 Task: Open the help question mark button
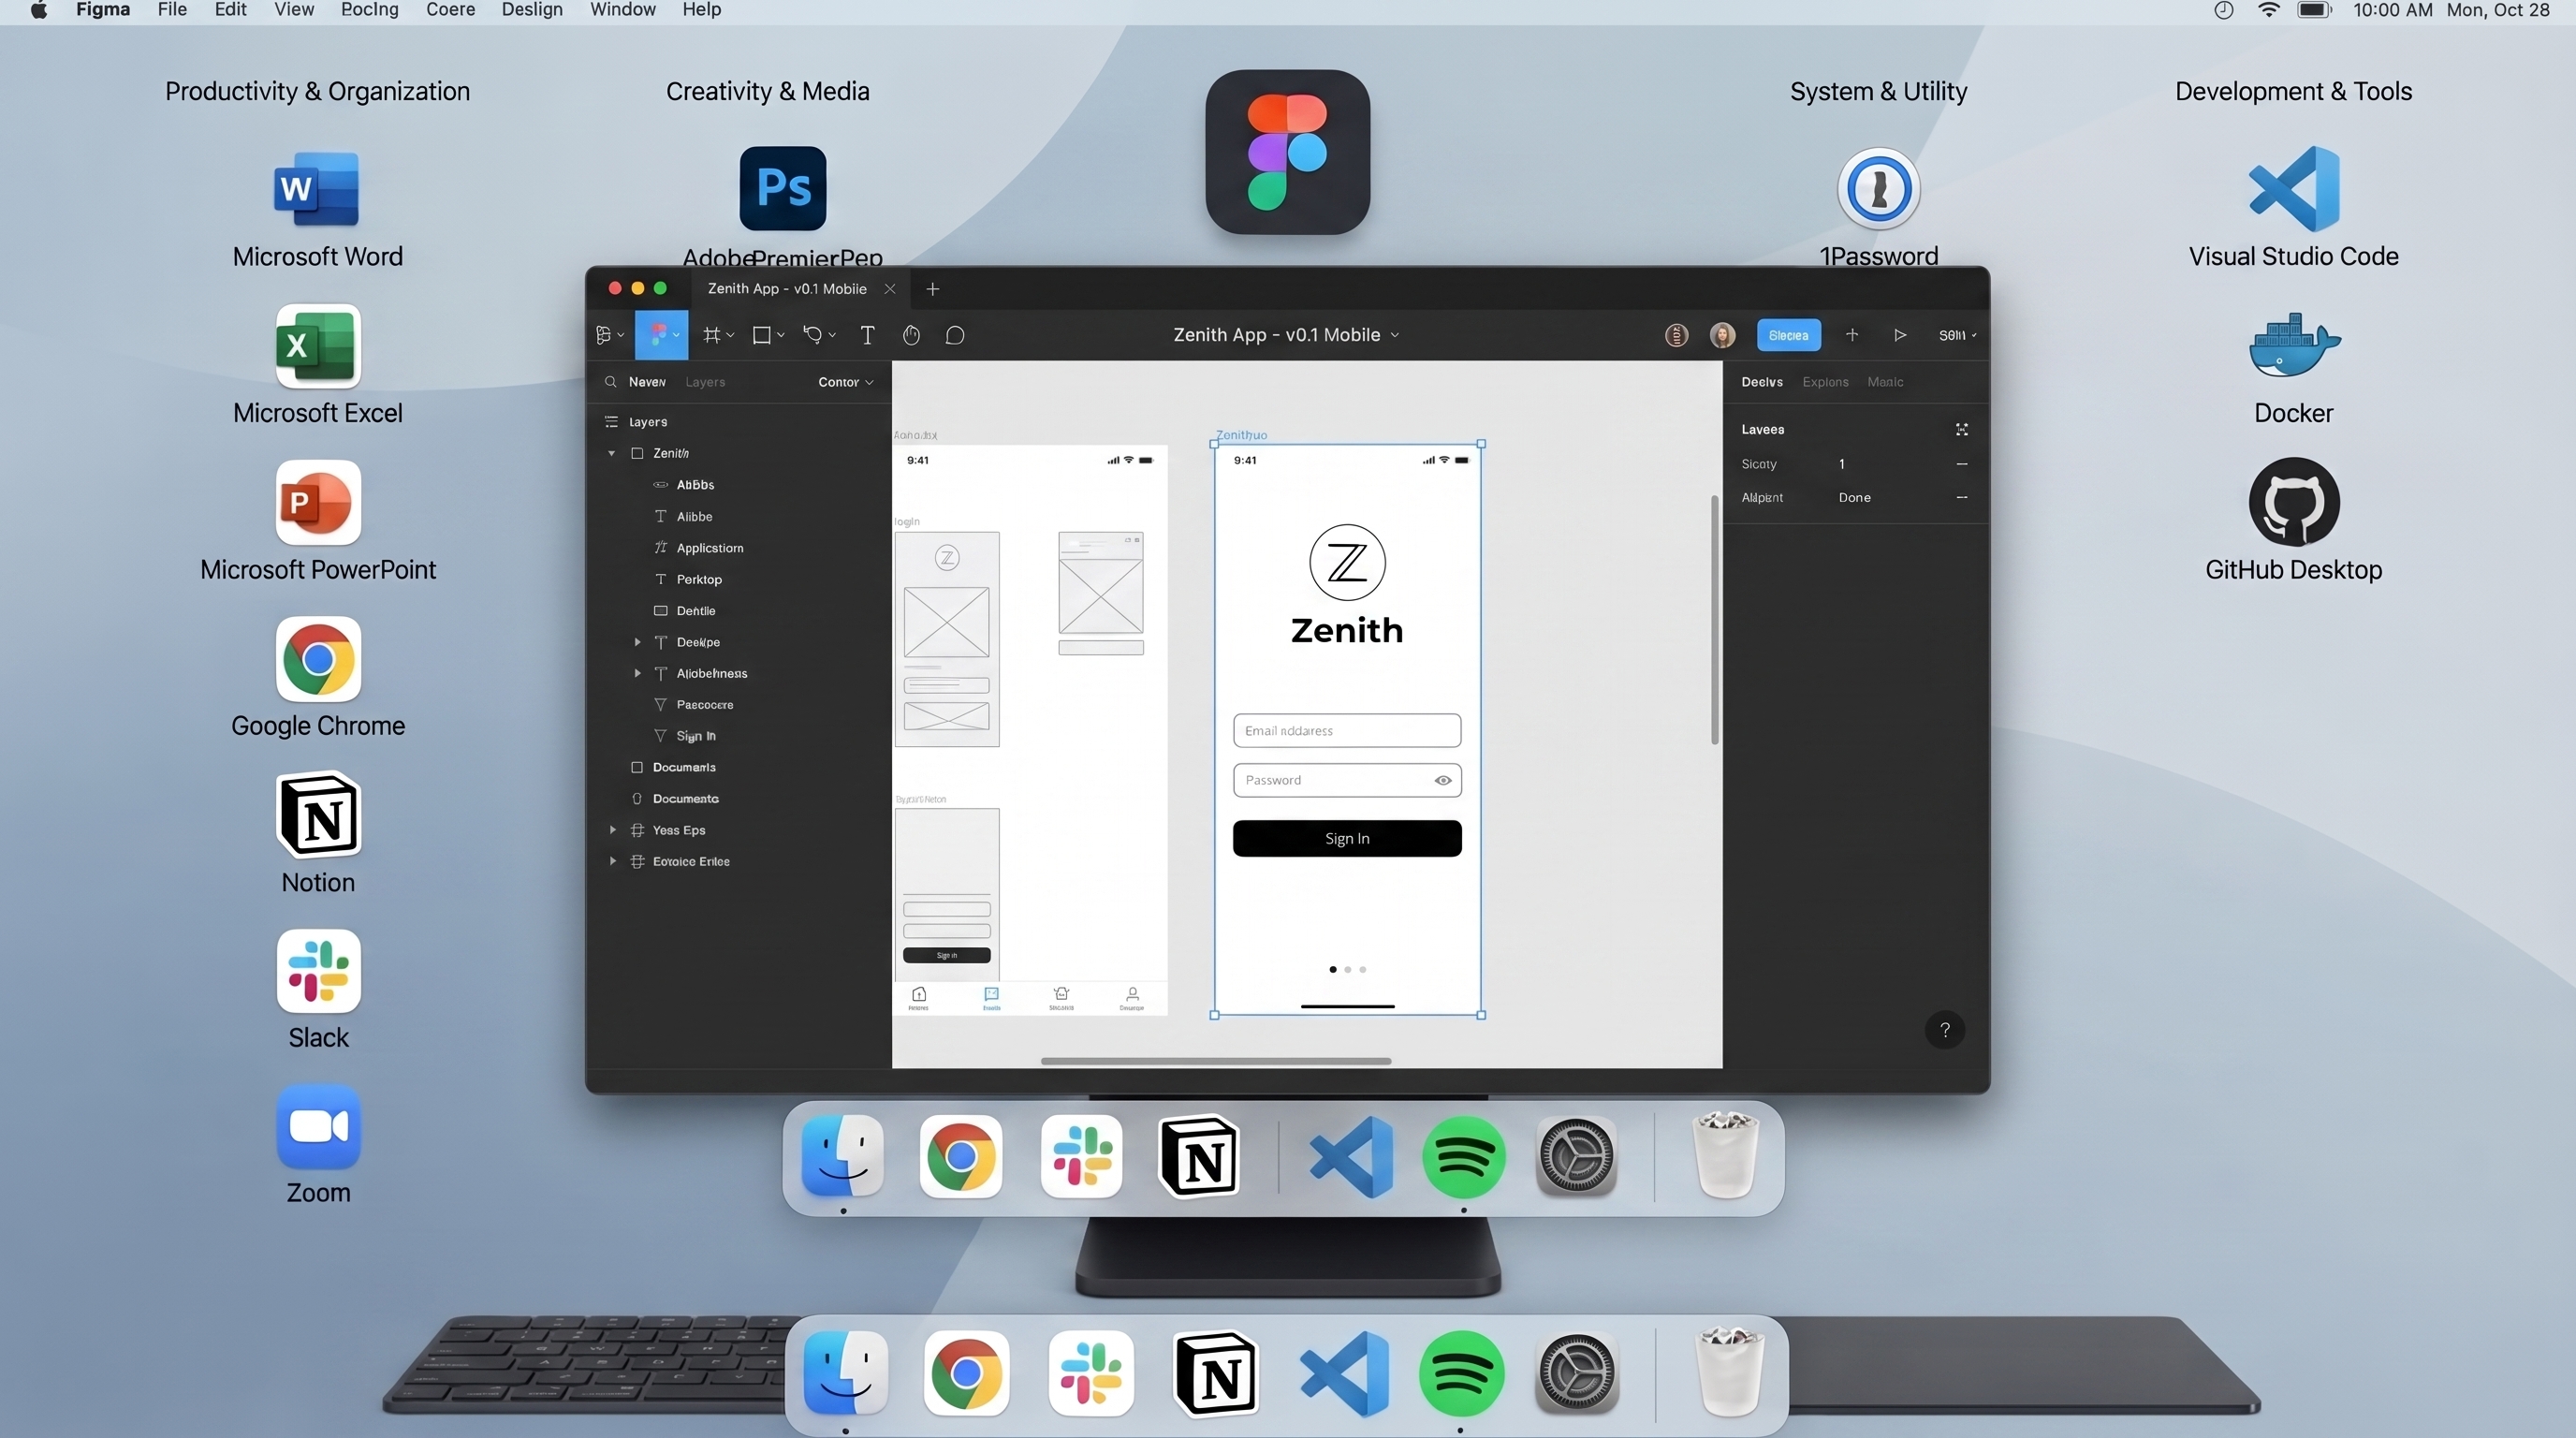pos(1944,1029)
